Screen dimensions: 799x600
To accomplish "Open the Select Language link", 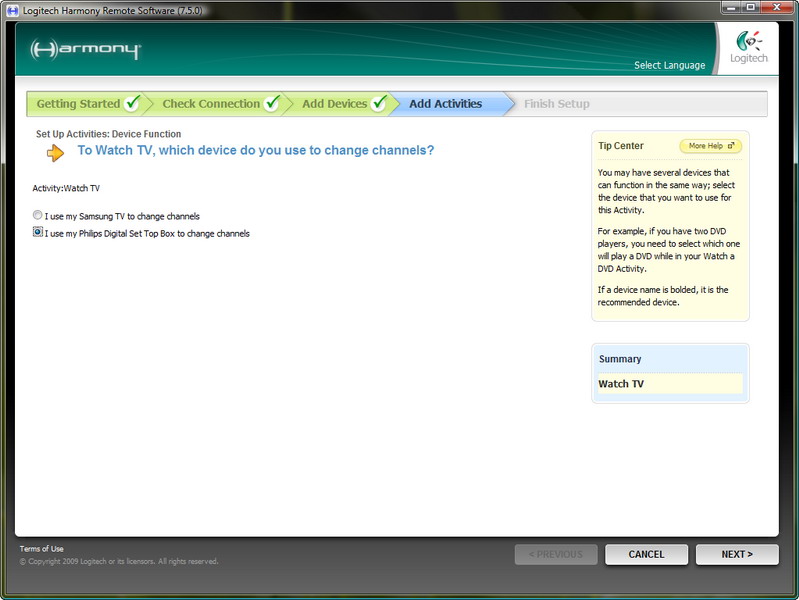I will pos(669,66).
